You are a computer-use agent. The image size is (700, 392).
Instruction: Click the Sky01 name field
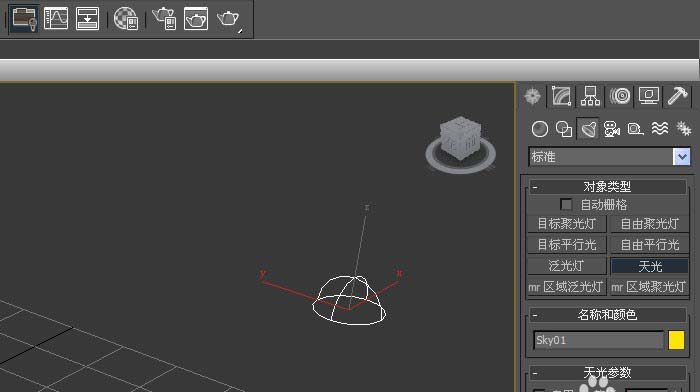pyautogui.click(x=598, y=340)
